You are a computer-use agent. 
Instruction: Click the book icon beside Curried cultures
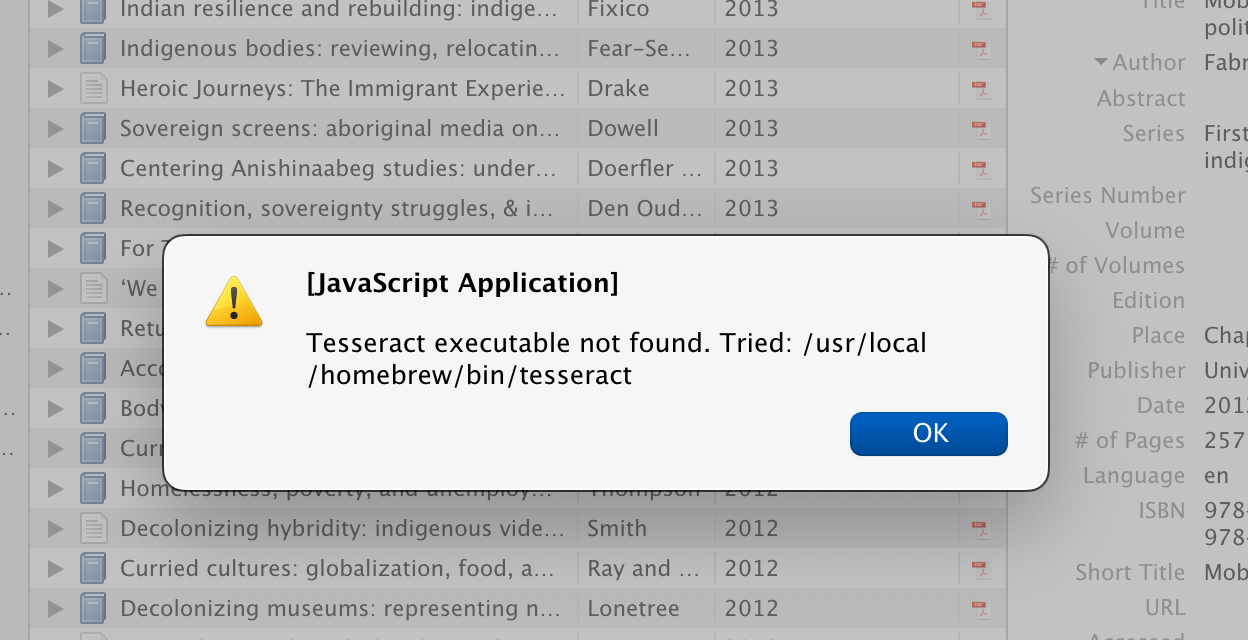(x=93, y=568)
